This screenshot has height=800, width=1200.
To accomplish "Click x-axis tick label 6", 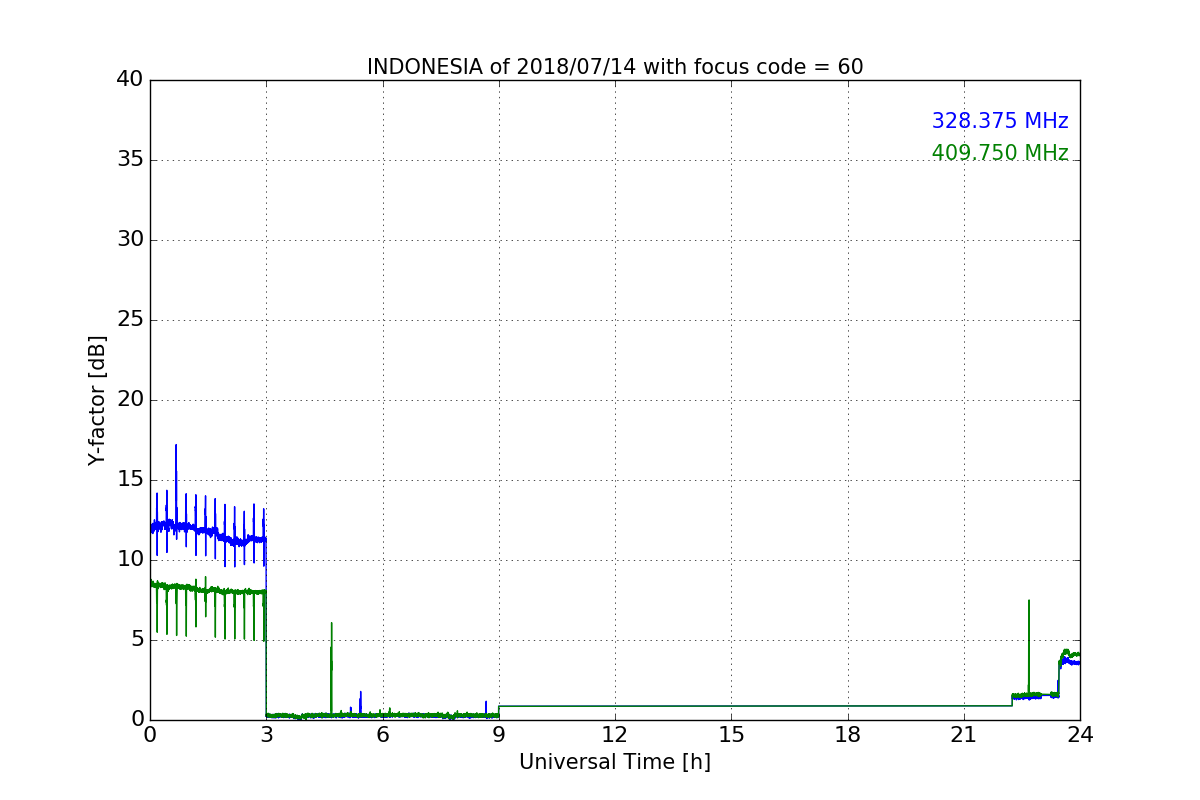I will tap(383, 735).
